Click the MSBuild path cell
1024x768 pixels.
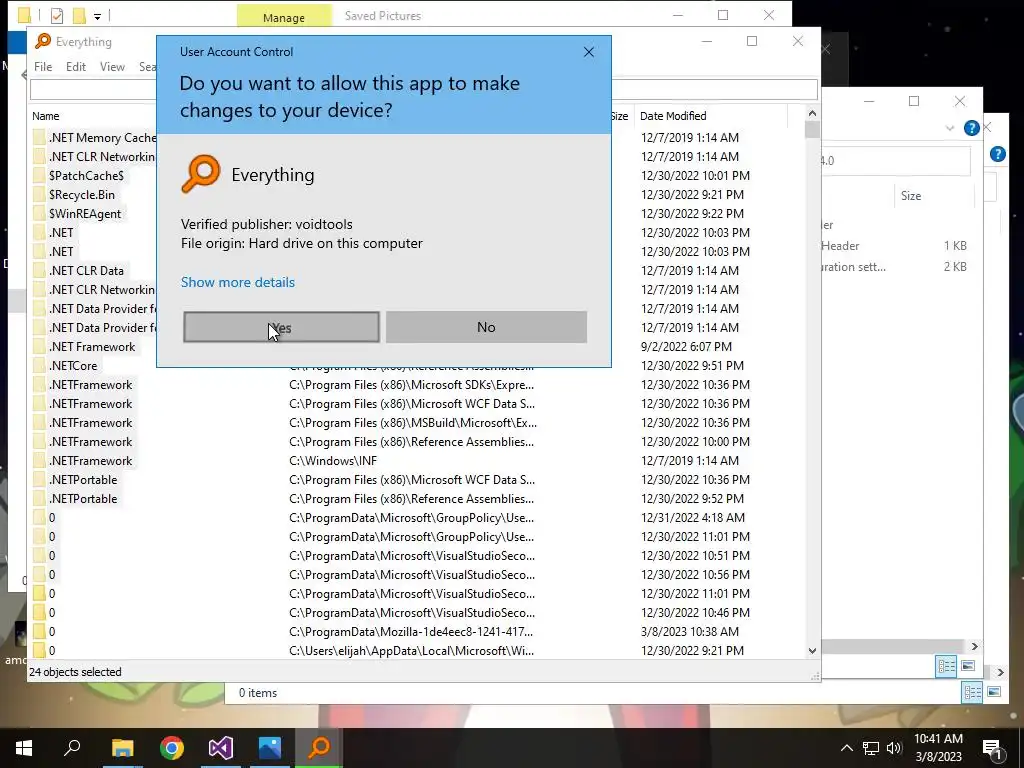tap(413, 423)
